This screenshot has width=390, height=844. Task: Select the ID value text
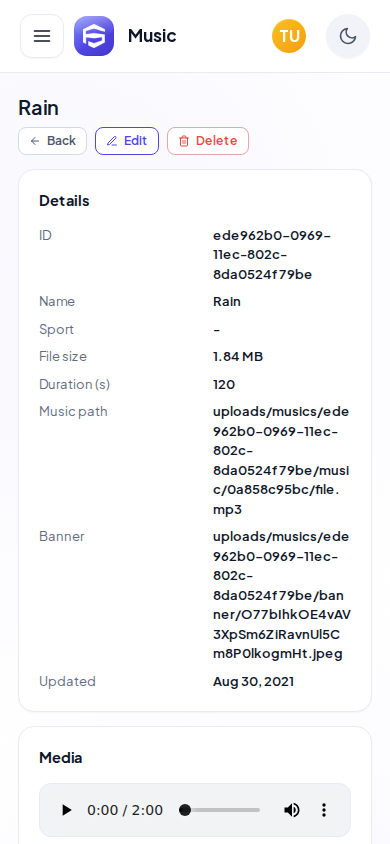coord(272,255)
